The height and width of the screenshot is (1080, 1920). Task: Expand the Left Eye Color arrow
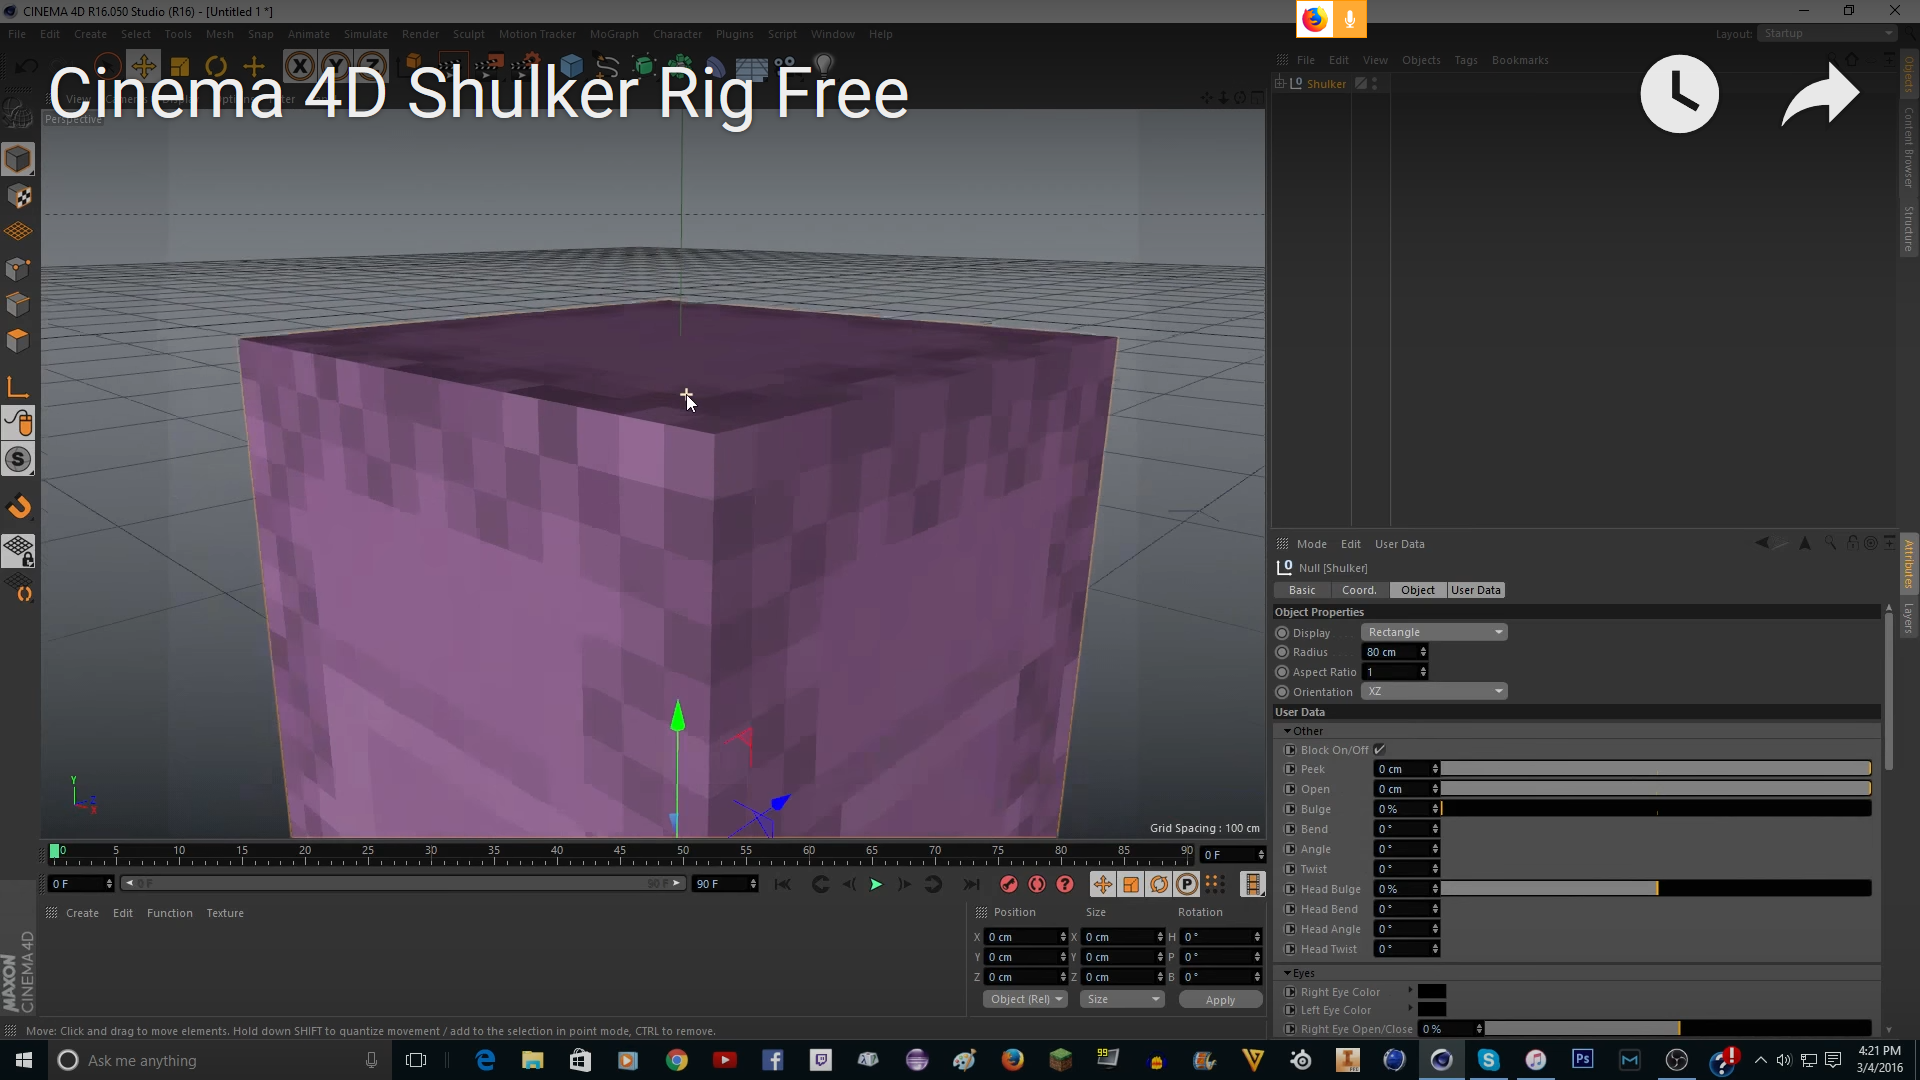point(1410,1009)
